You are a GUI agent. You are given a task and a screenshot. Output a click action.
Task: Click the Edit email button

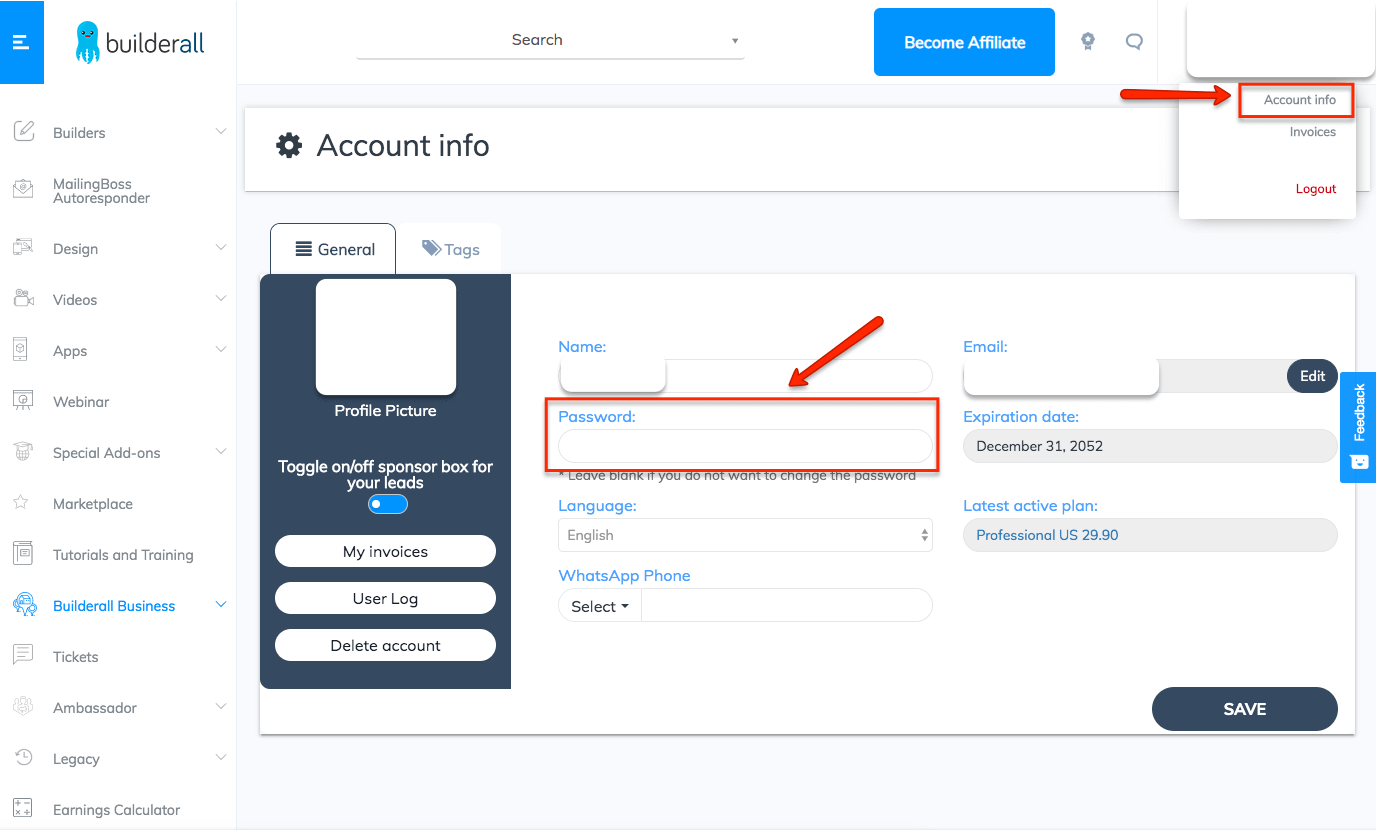(1312, 376)
